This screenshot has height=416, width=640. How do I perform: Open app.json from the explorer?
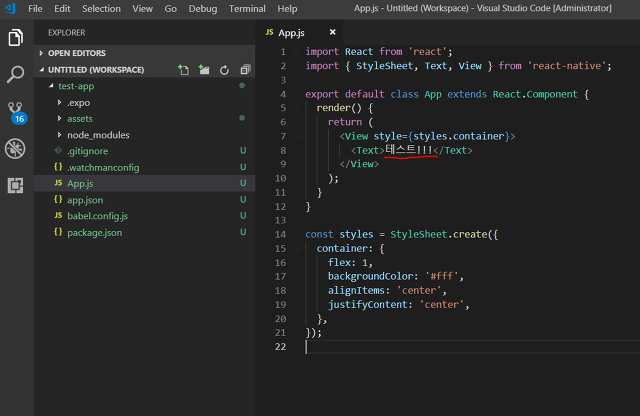coord(144,200)
